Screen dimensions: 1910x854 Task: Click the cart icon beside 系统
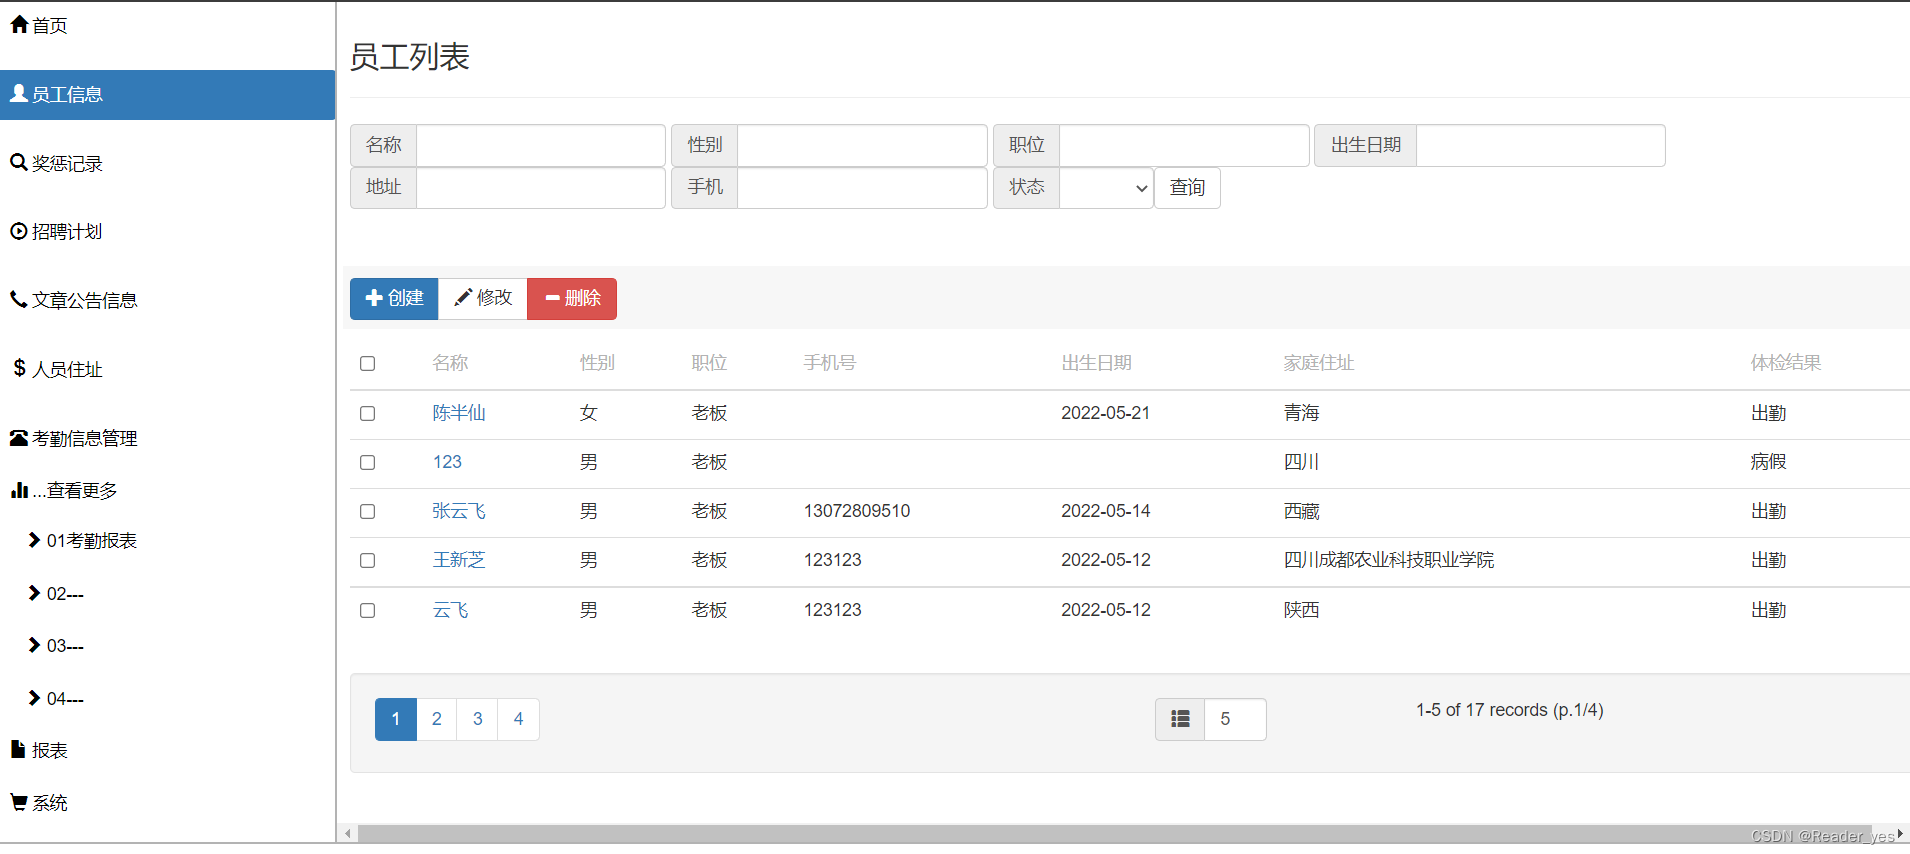click(x=19, y=802)
